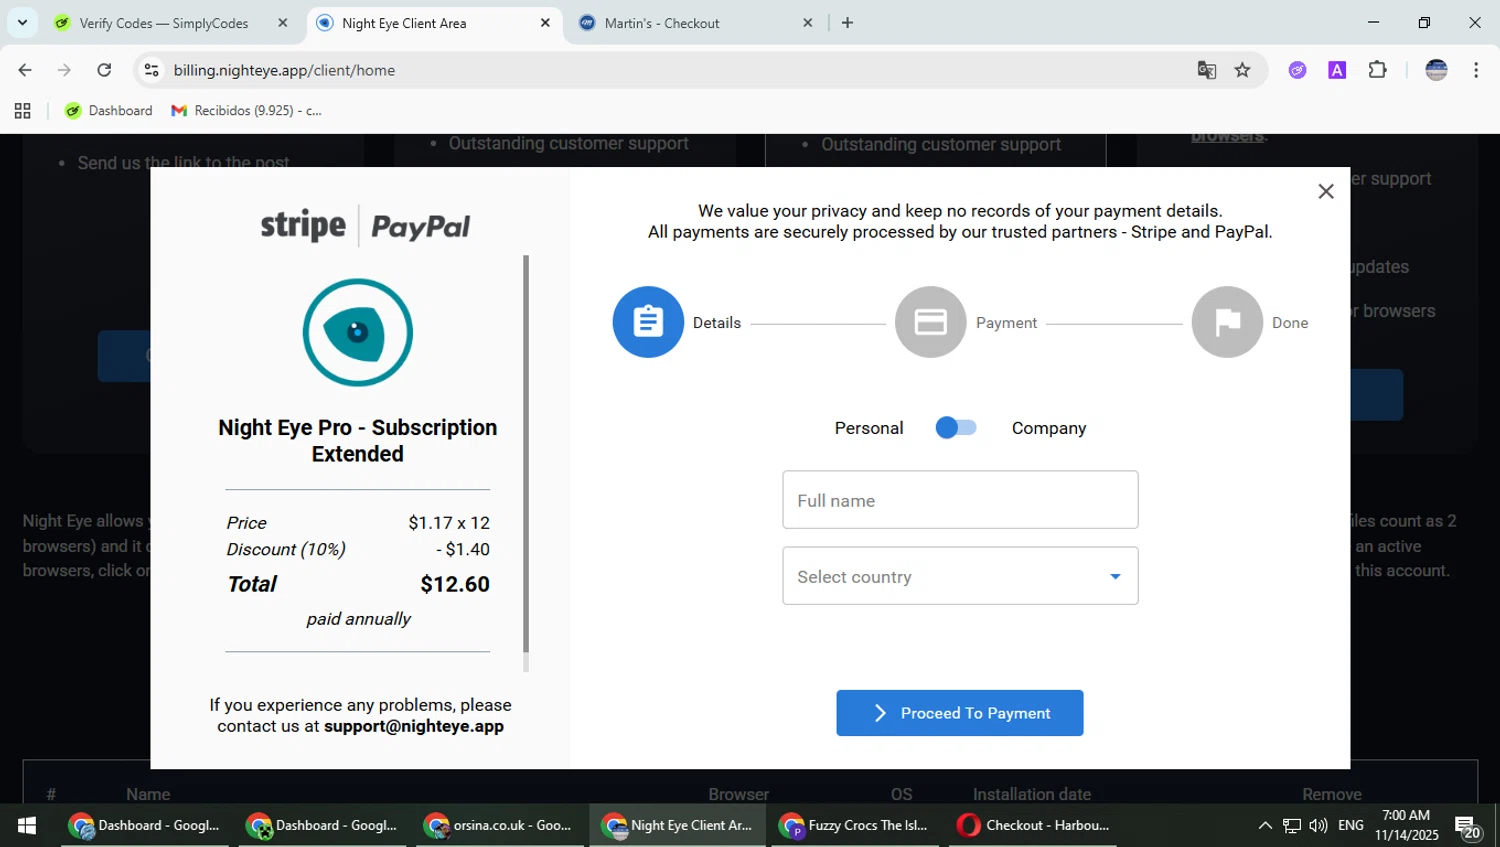Viewport: 1500px width, 847px height.
Task: Click the PayPal logo
Action: 420,227
